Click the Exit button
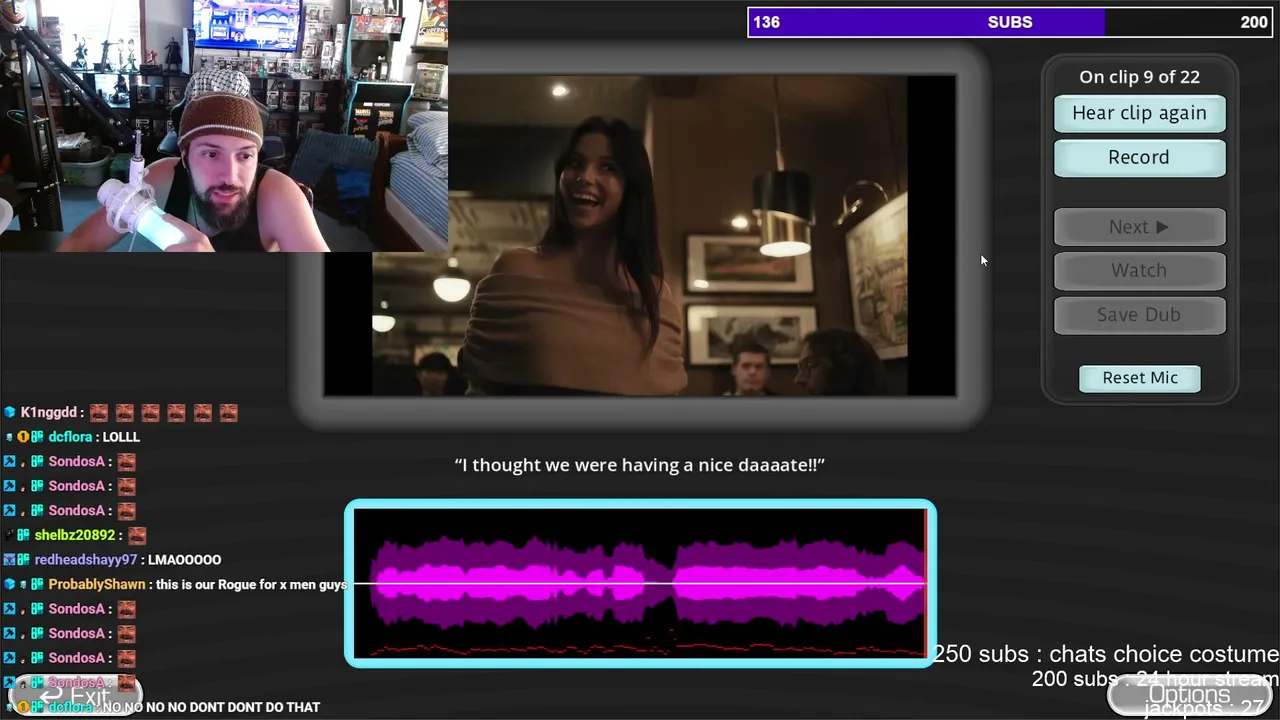 (75, 696)
